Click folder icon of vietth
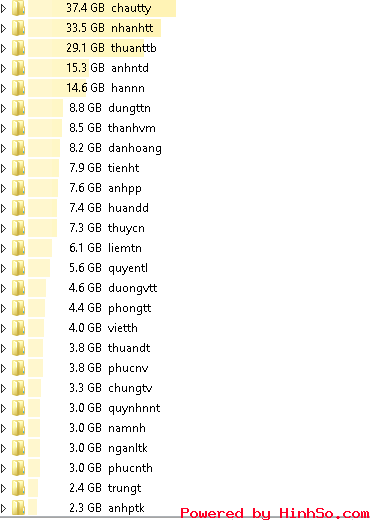This screenshot has height=520, width=370. [x=18, y=328]
